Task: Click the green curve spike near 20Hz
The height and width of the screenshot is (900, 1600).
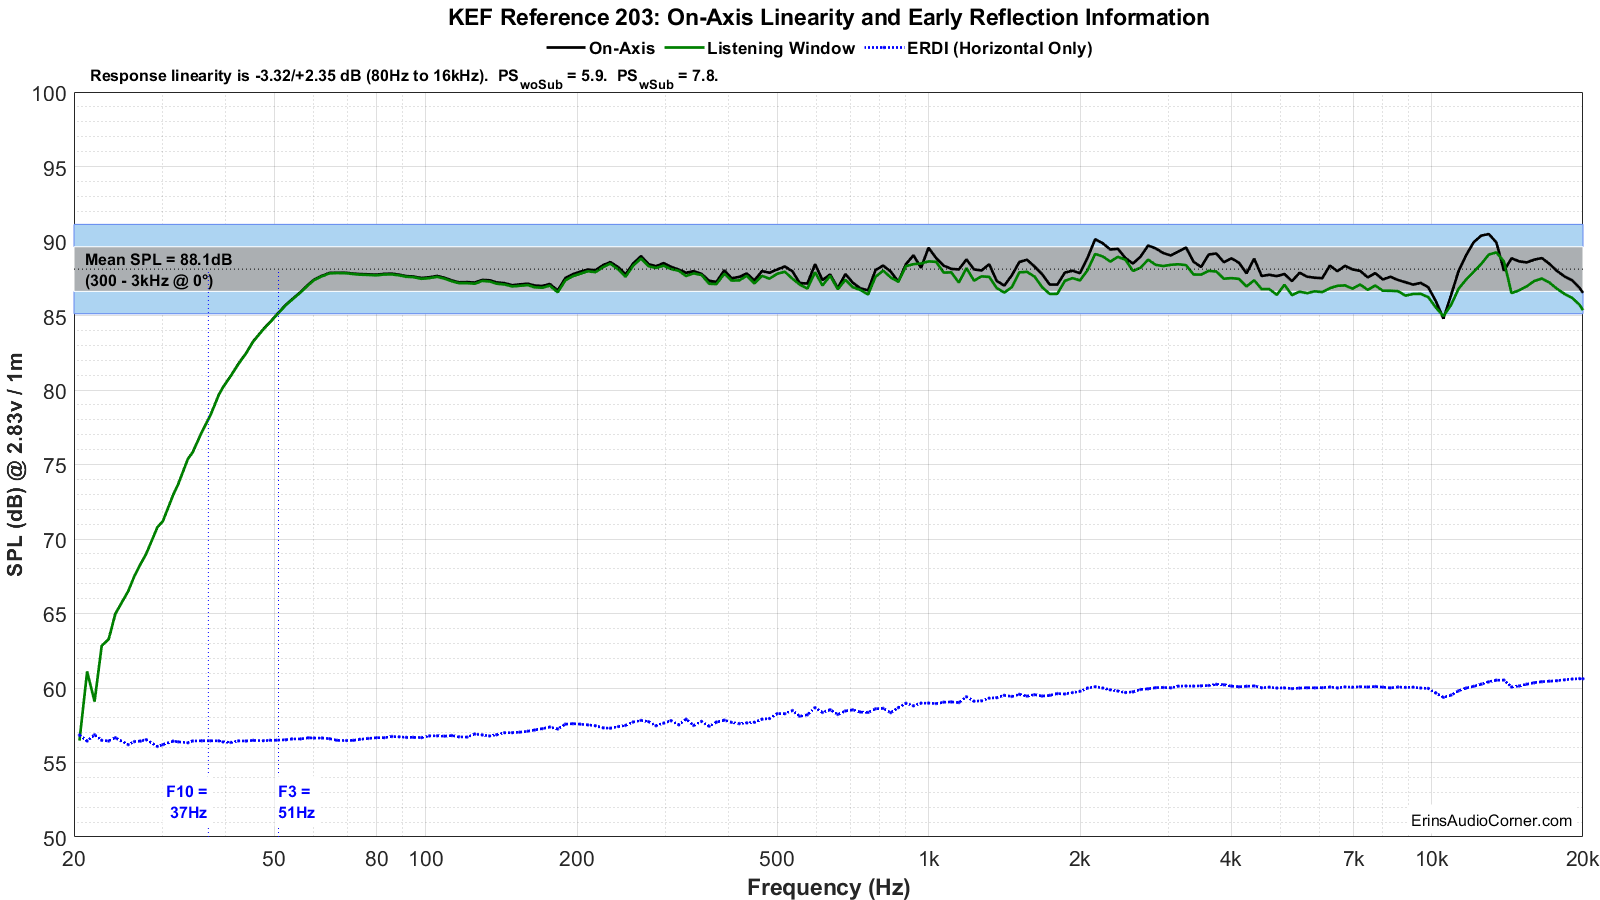Action: [x=88, y=673]
